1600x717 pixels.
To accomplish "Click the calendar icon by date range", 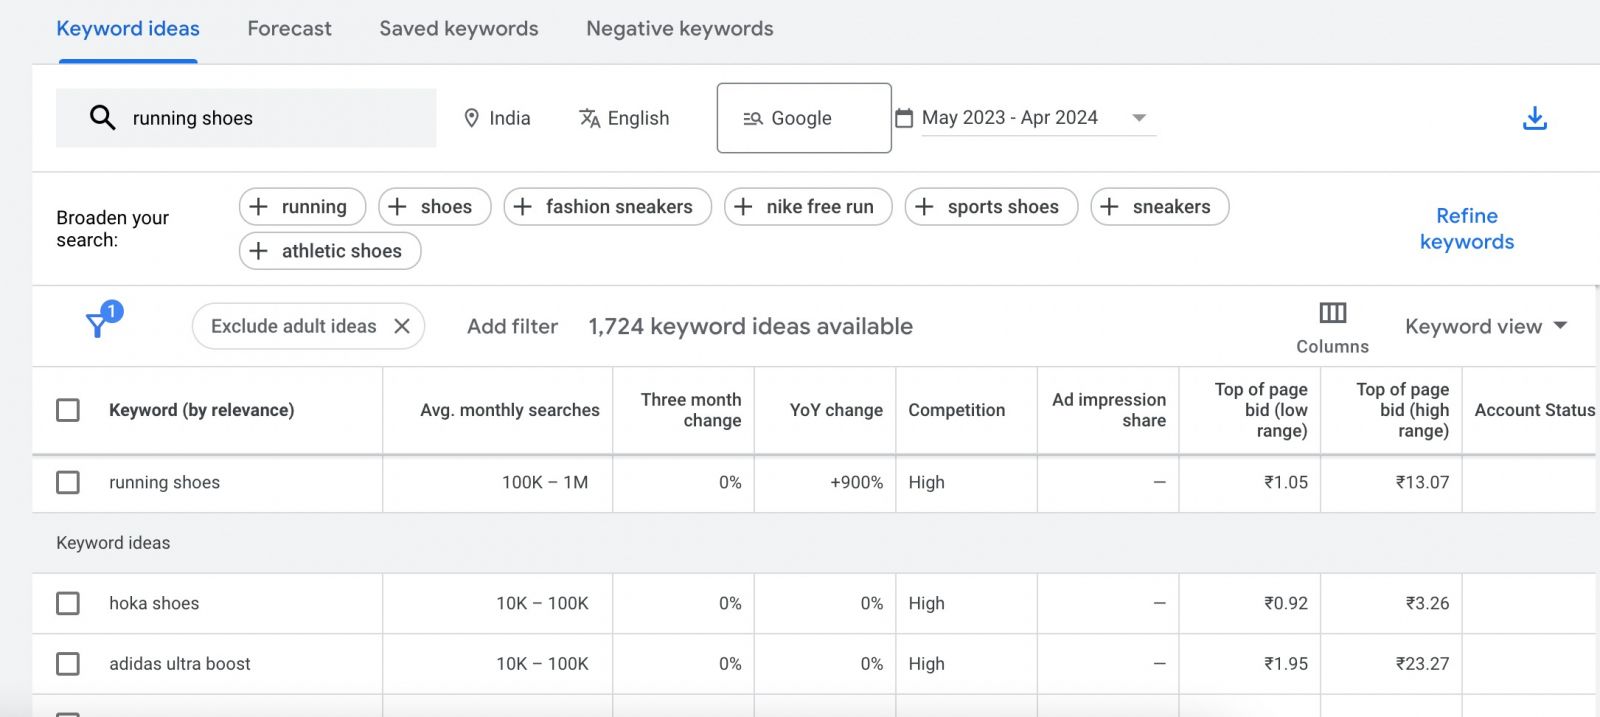I will click(904, 118).
